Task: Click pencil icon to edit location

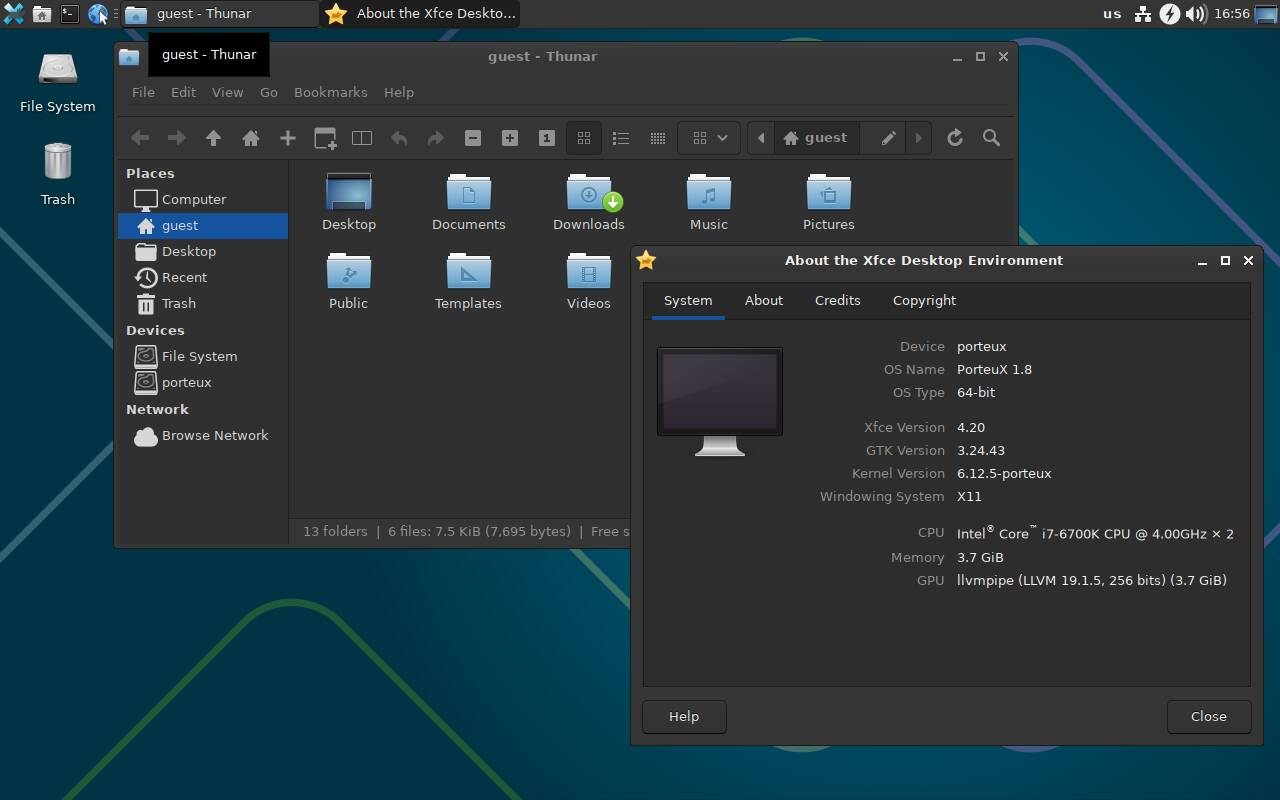Action: [x=888, y=138]
